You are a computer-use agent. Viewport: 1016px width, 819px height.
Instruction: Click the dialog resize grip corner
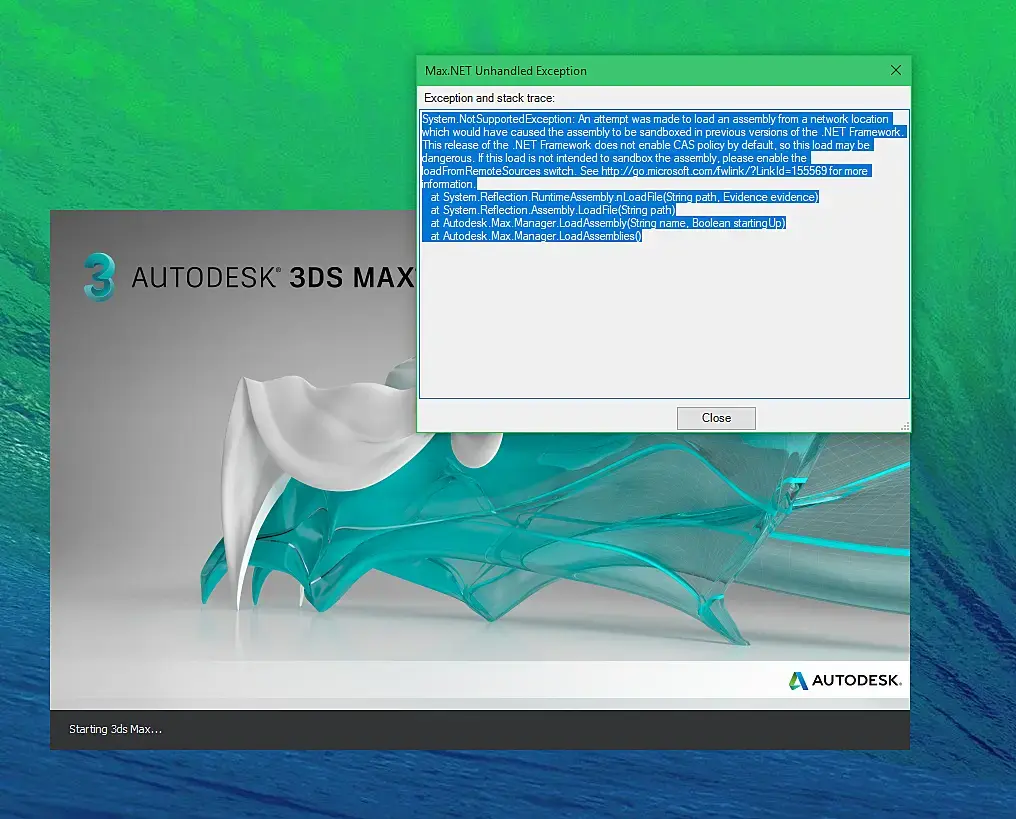905,426
